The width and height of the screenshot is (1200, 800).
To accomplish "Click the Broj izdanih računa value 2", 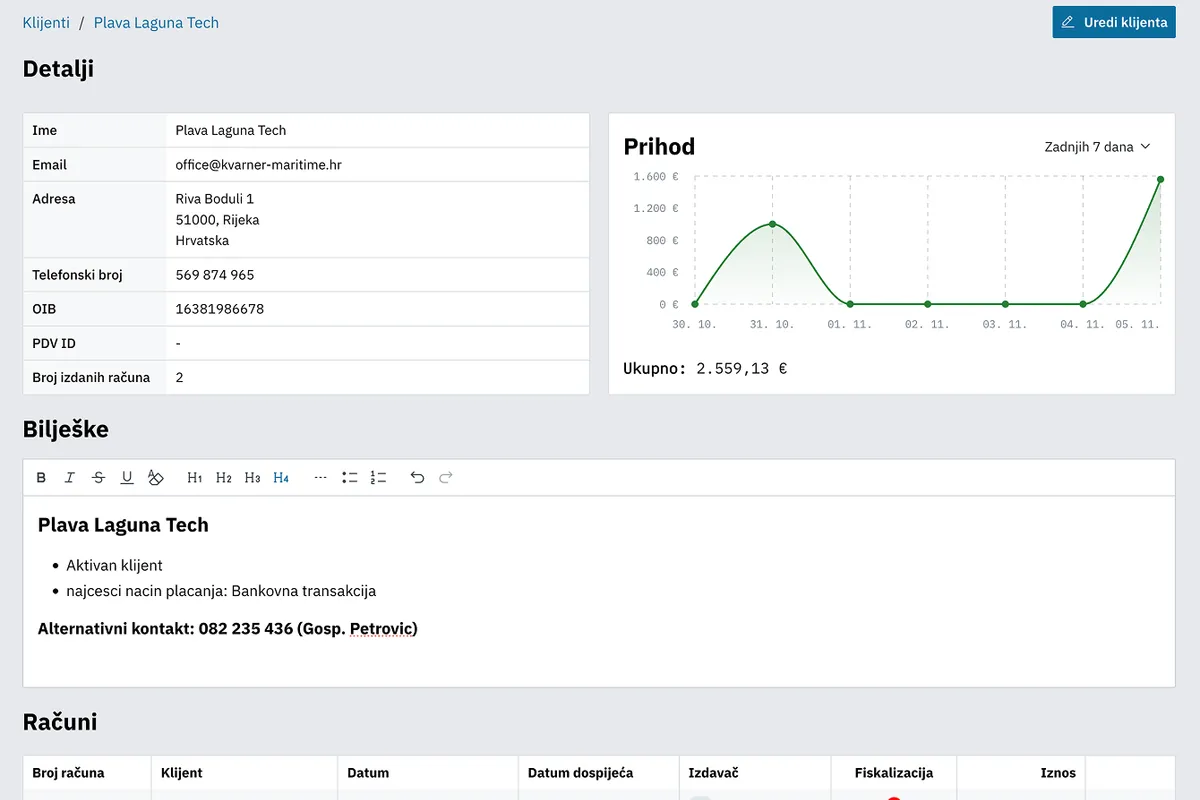I will click(179, 377).
